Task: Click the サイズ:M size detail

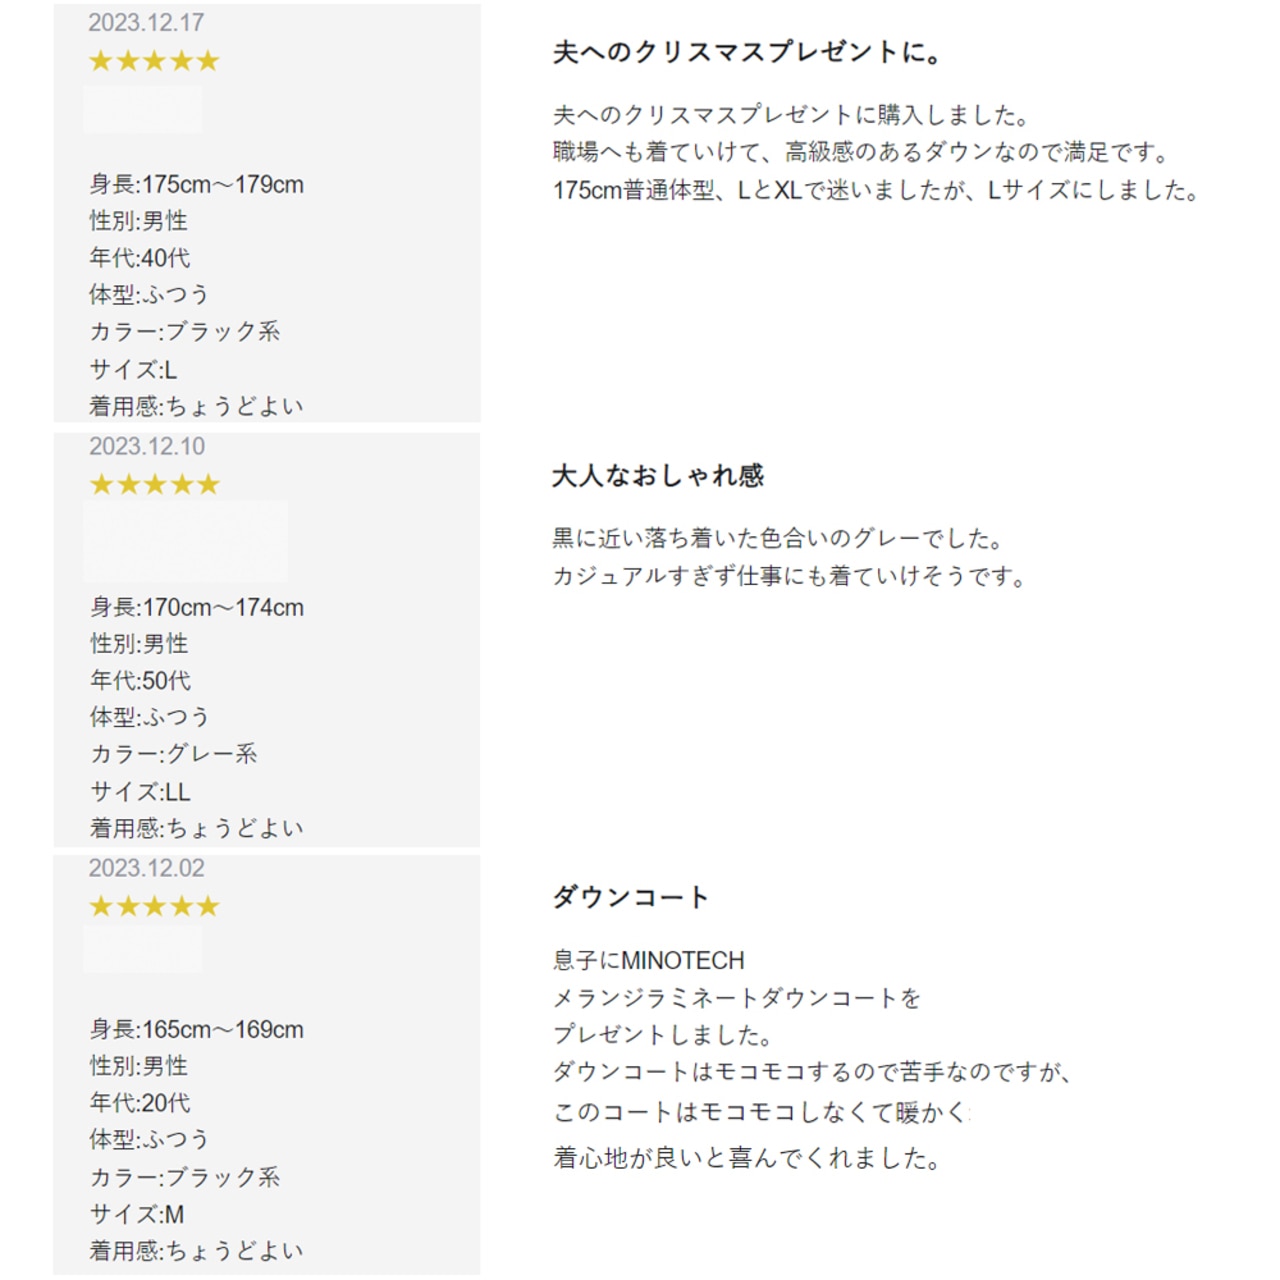Action: pyautogui.click(x=137, y=1214)
